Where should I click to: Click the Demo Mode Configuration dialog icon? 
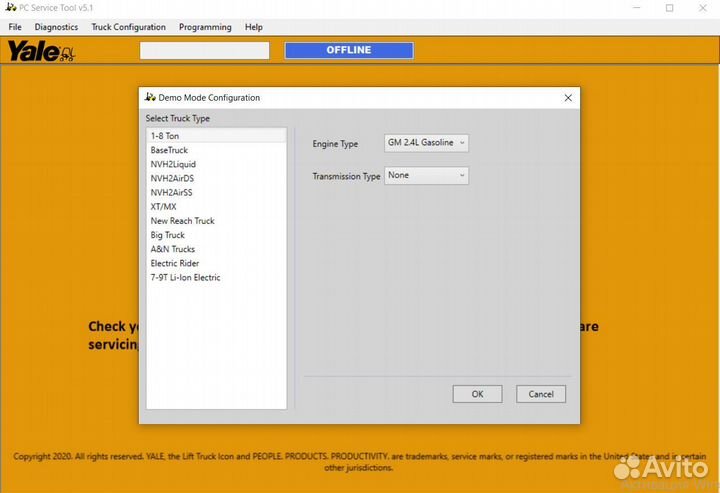pos(150,97)
